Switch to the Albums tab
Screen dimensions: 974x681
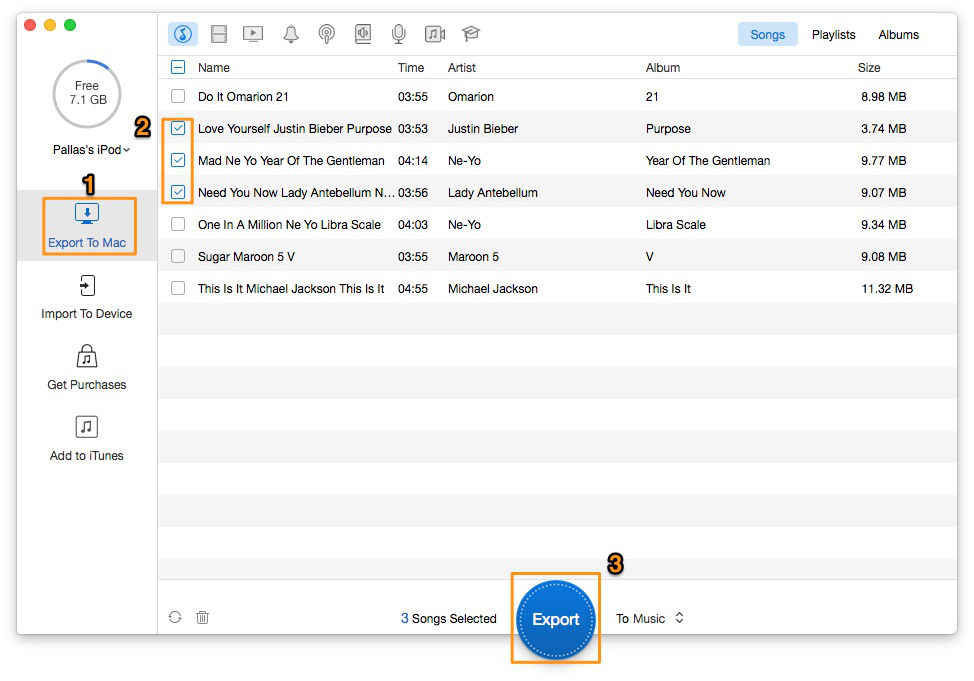pyautogui.click(x=898, y=35)
